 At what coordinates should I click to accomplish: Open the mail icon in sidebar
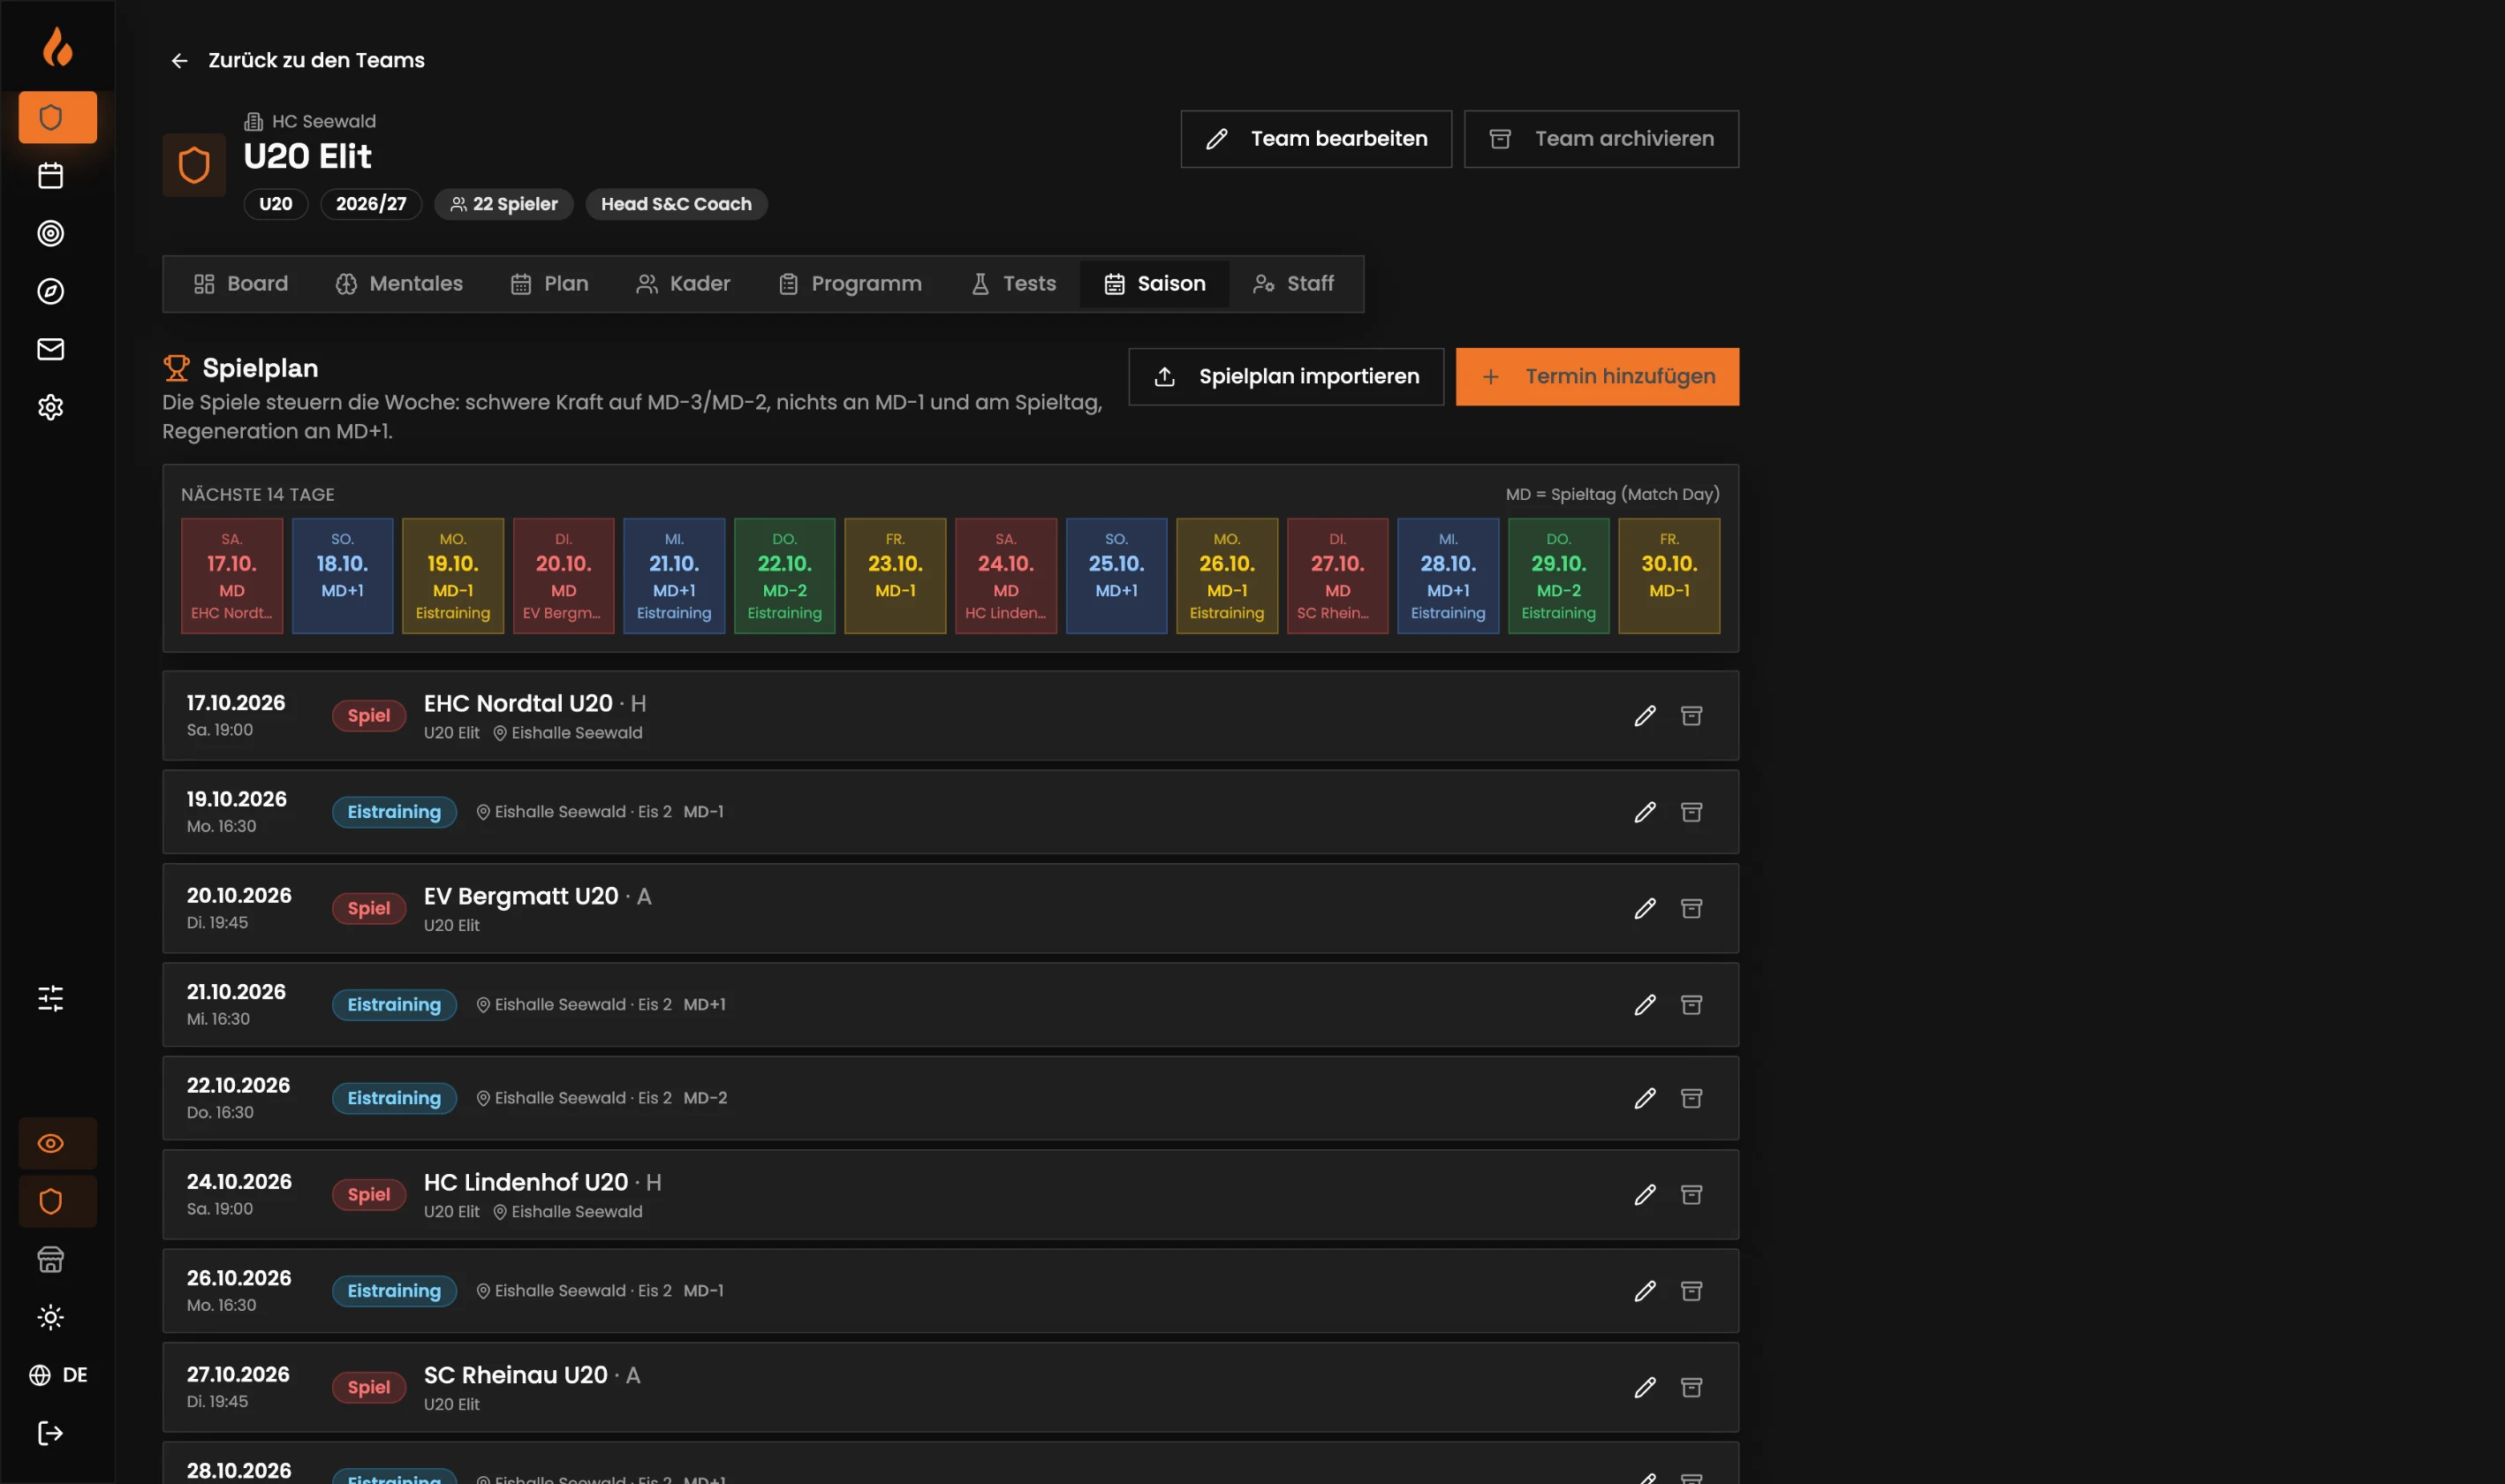pyautogui.click(x=50, y=349)
